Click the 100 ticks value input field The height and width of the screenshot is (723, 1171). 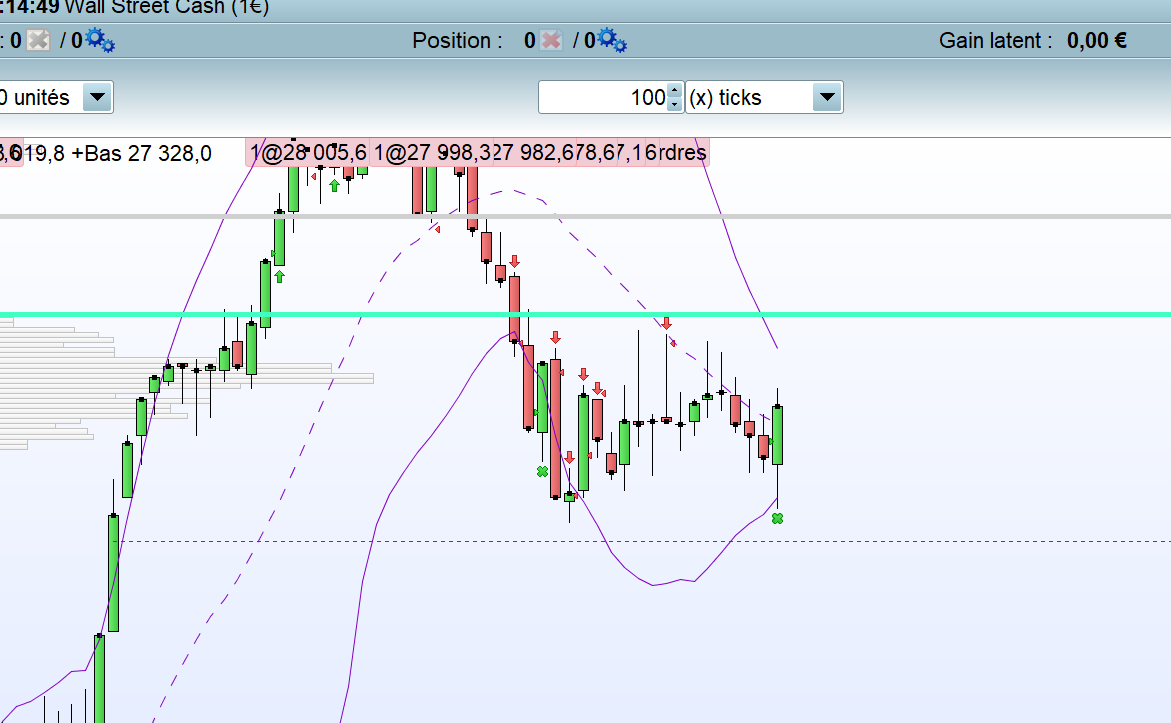[x=603, y=97]
